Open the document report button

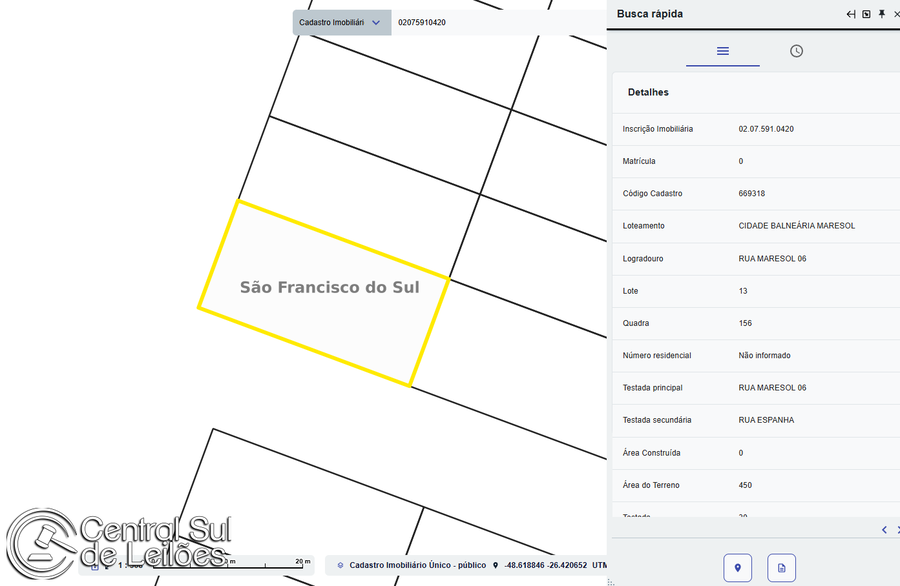point(781,568)
